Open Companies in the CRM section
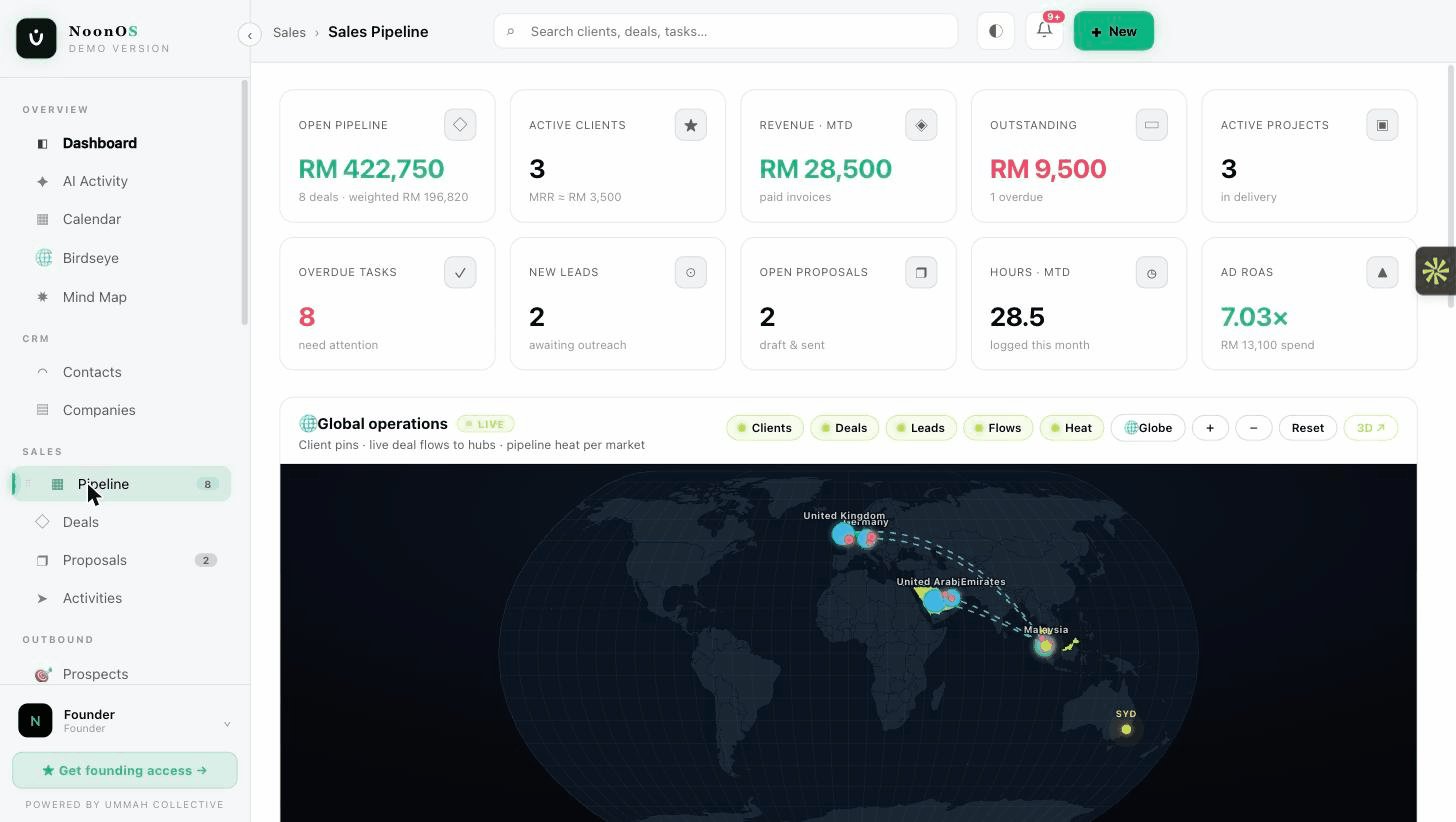The image size is (1456, 822). tap(124, 410)
